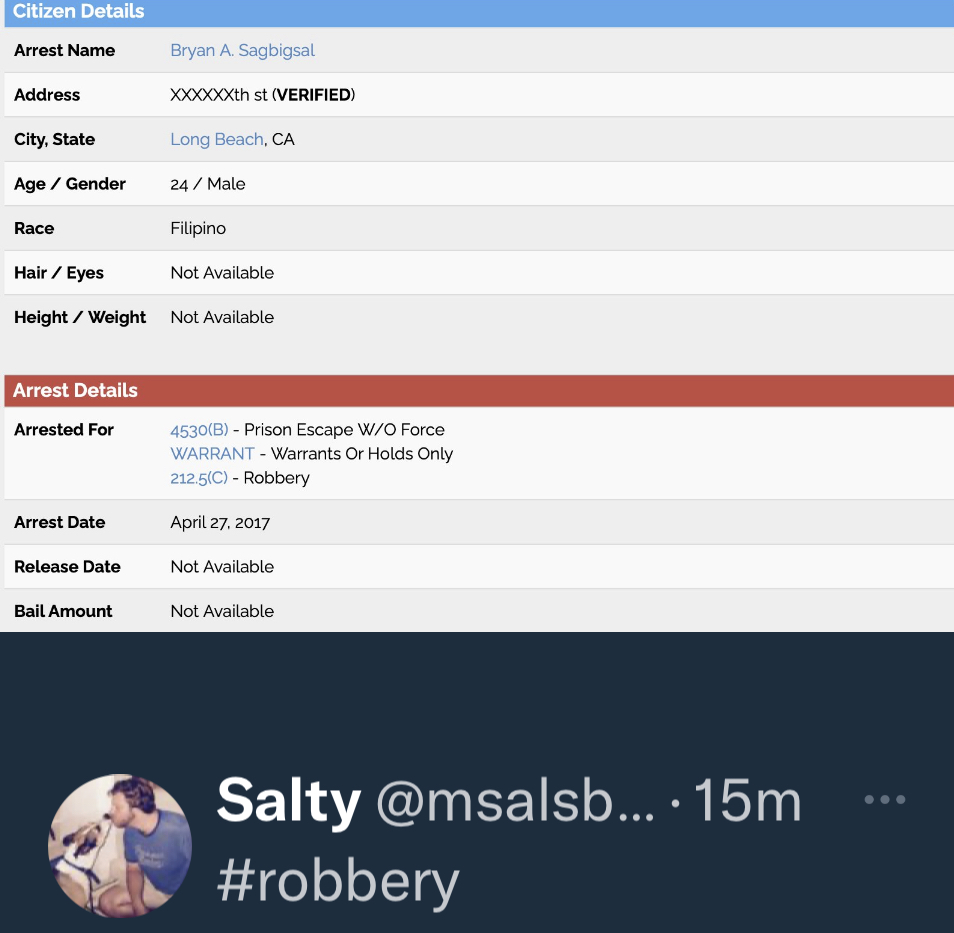
Task: Click the WARRANT charge link
Action: pyautogui.click(x=212, y=454)
